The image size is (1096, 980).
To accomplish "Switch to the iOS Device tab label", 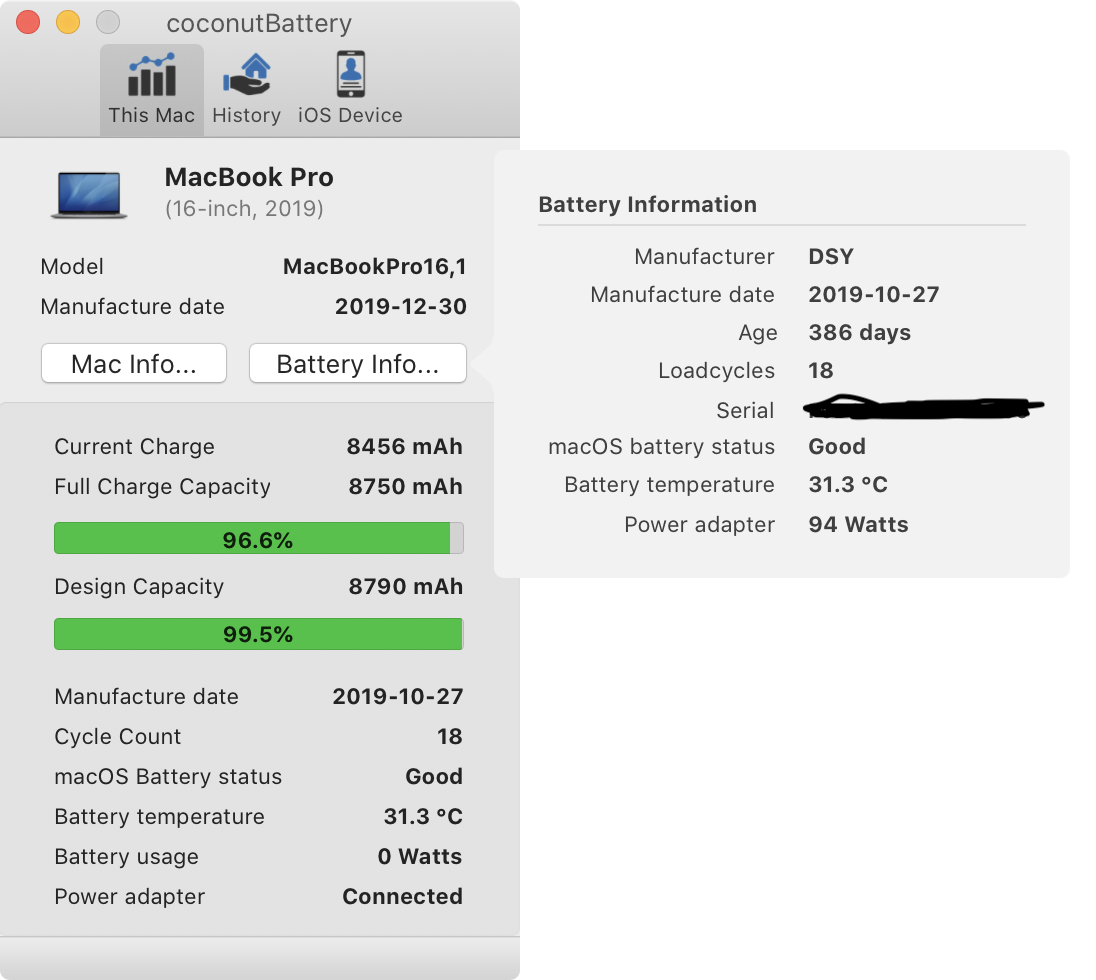I will [350, 115].
